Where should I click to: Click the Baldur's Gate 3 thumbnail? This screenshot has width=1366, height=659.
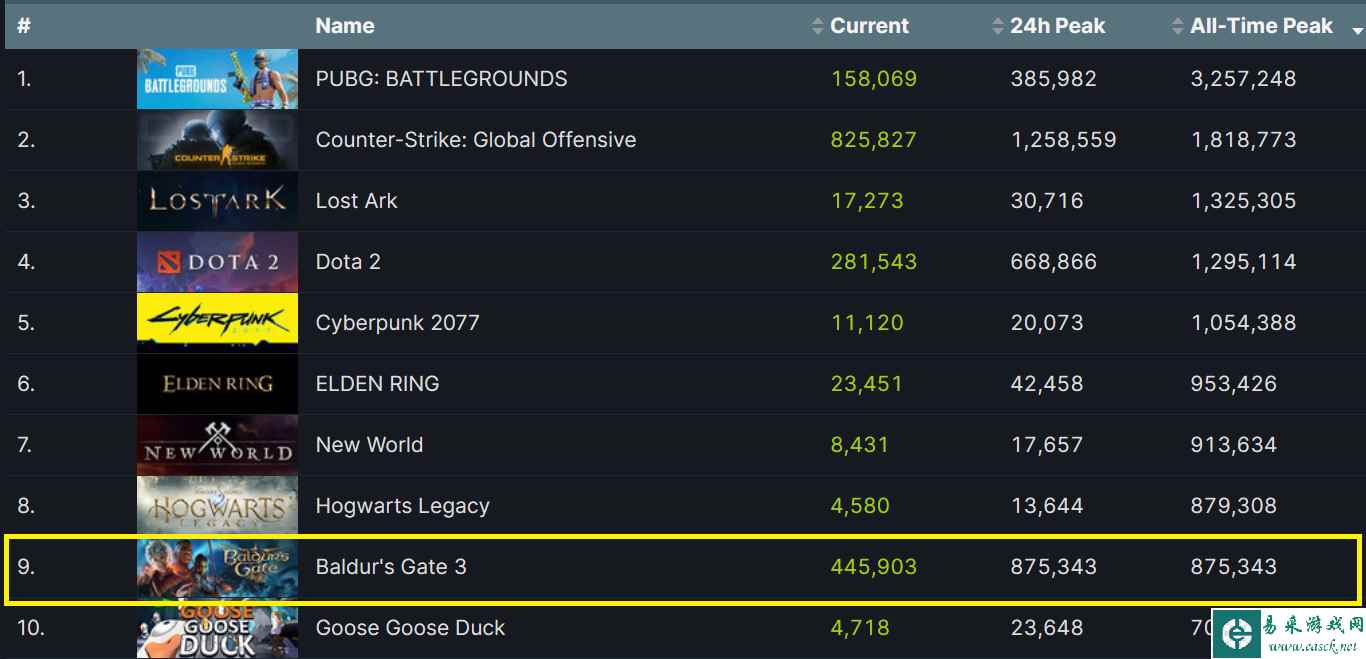[217, 567]
